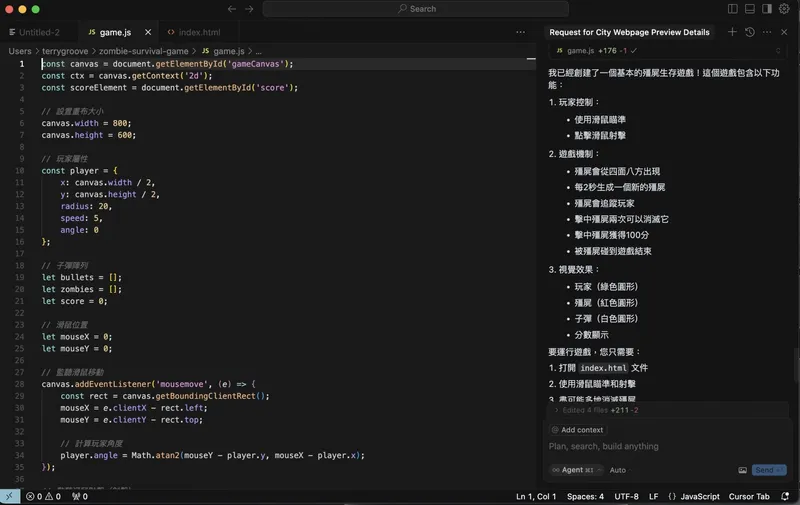Toggle the AI side pane layout icon

pyautogui.click(x=768, y=9)
